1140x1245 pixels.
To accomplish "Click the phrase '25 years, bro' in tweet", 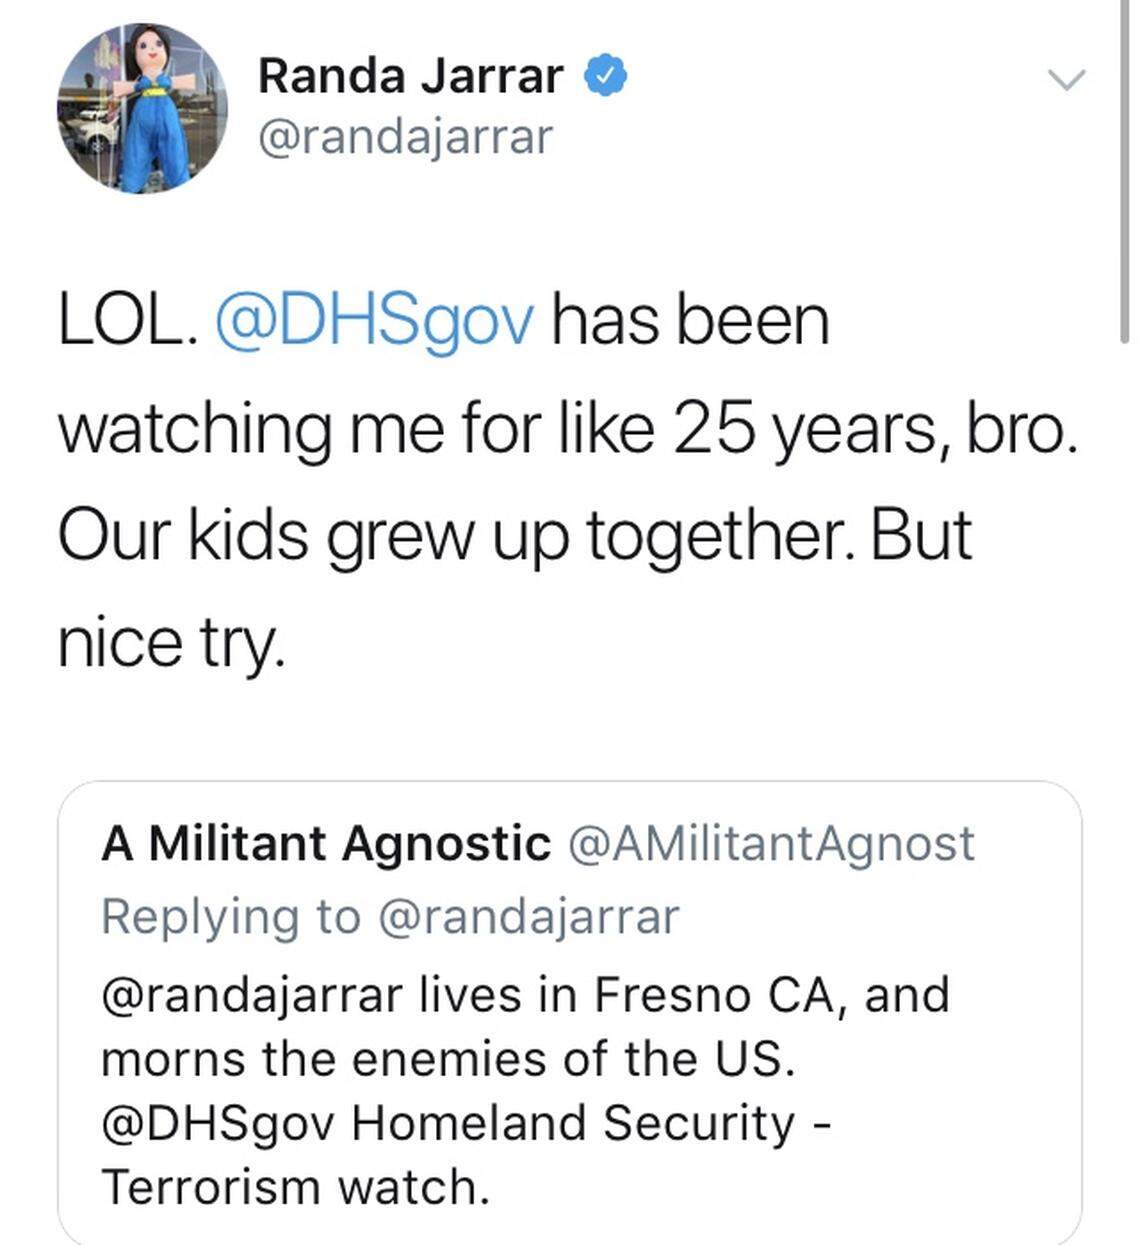I will click(x=880, y=425).
